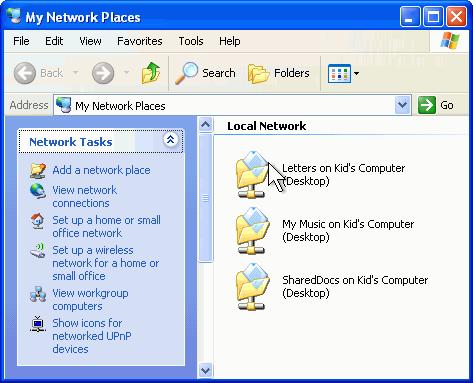Click Add a network place link

(101, 170)
